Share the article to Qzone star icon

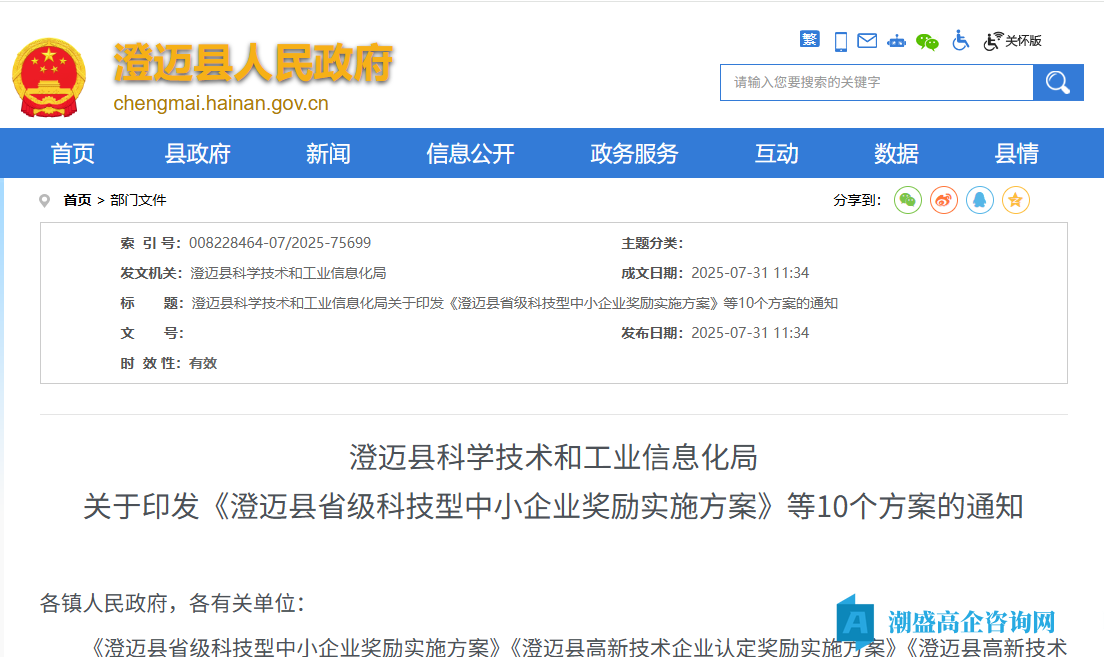pos(1015,200)
